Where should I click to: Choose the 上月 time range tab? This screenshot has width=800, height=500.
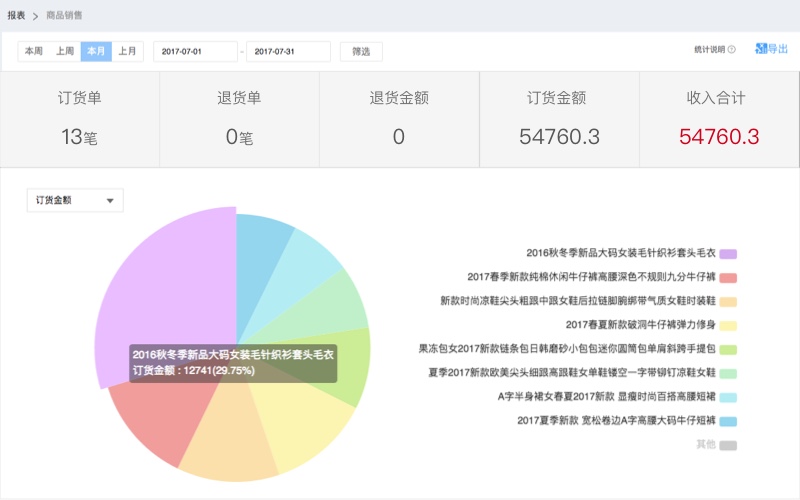tap(128, 51)
